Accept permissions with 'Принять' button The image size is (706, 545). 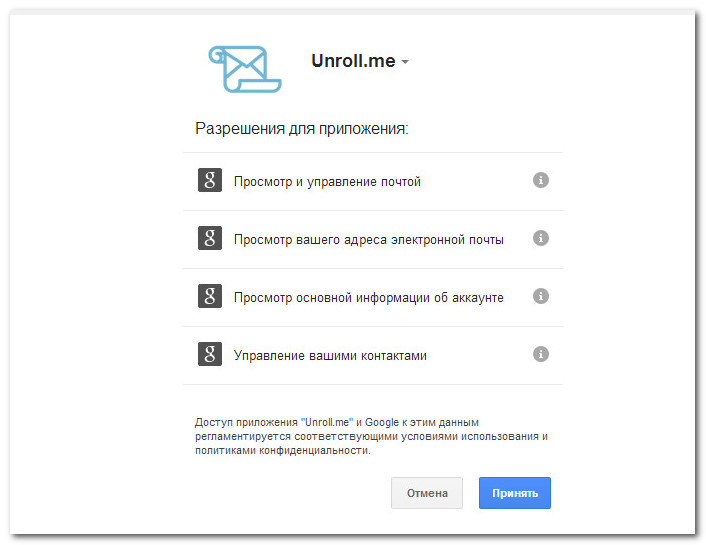[515, 493]
